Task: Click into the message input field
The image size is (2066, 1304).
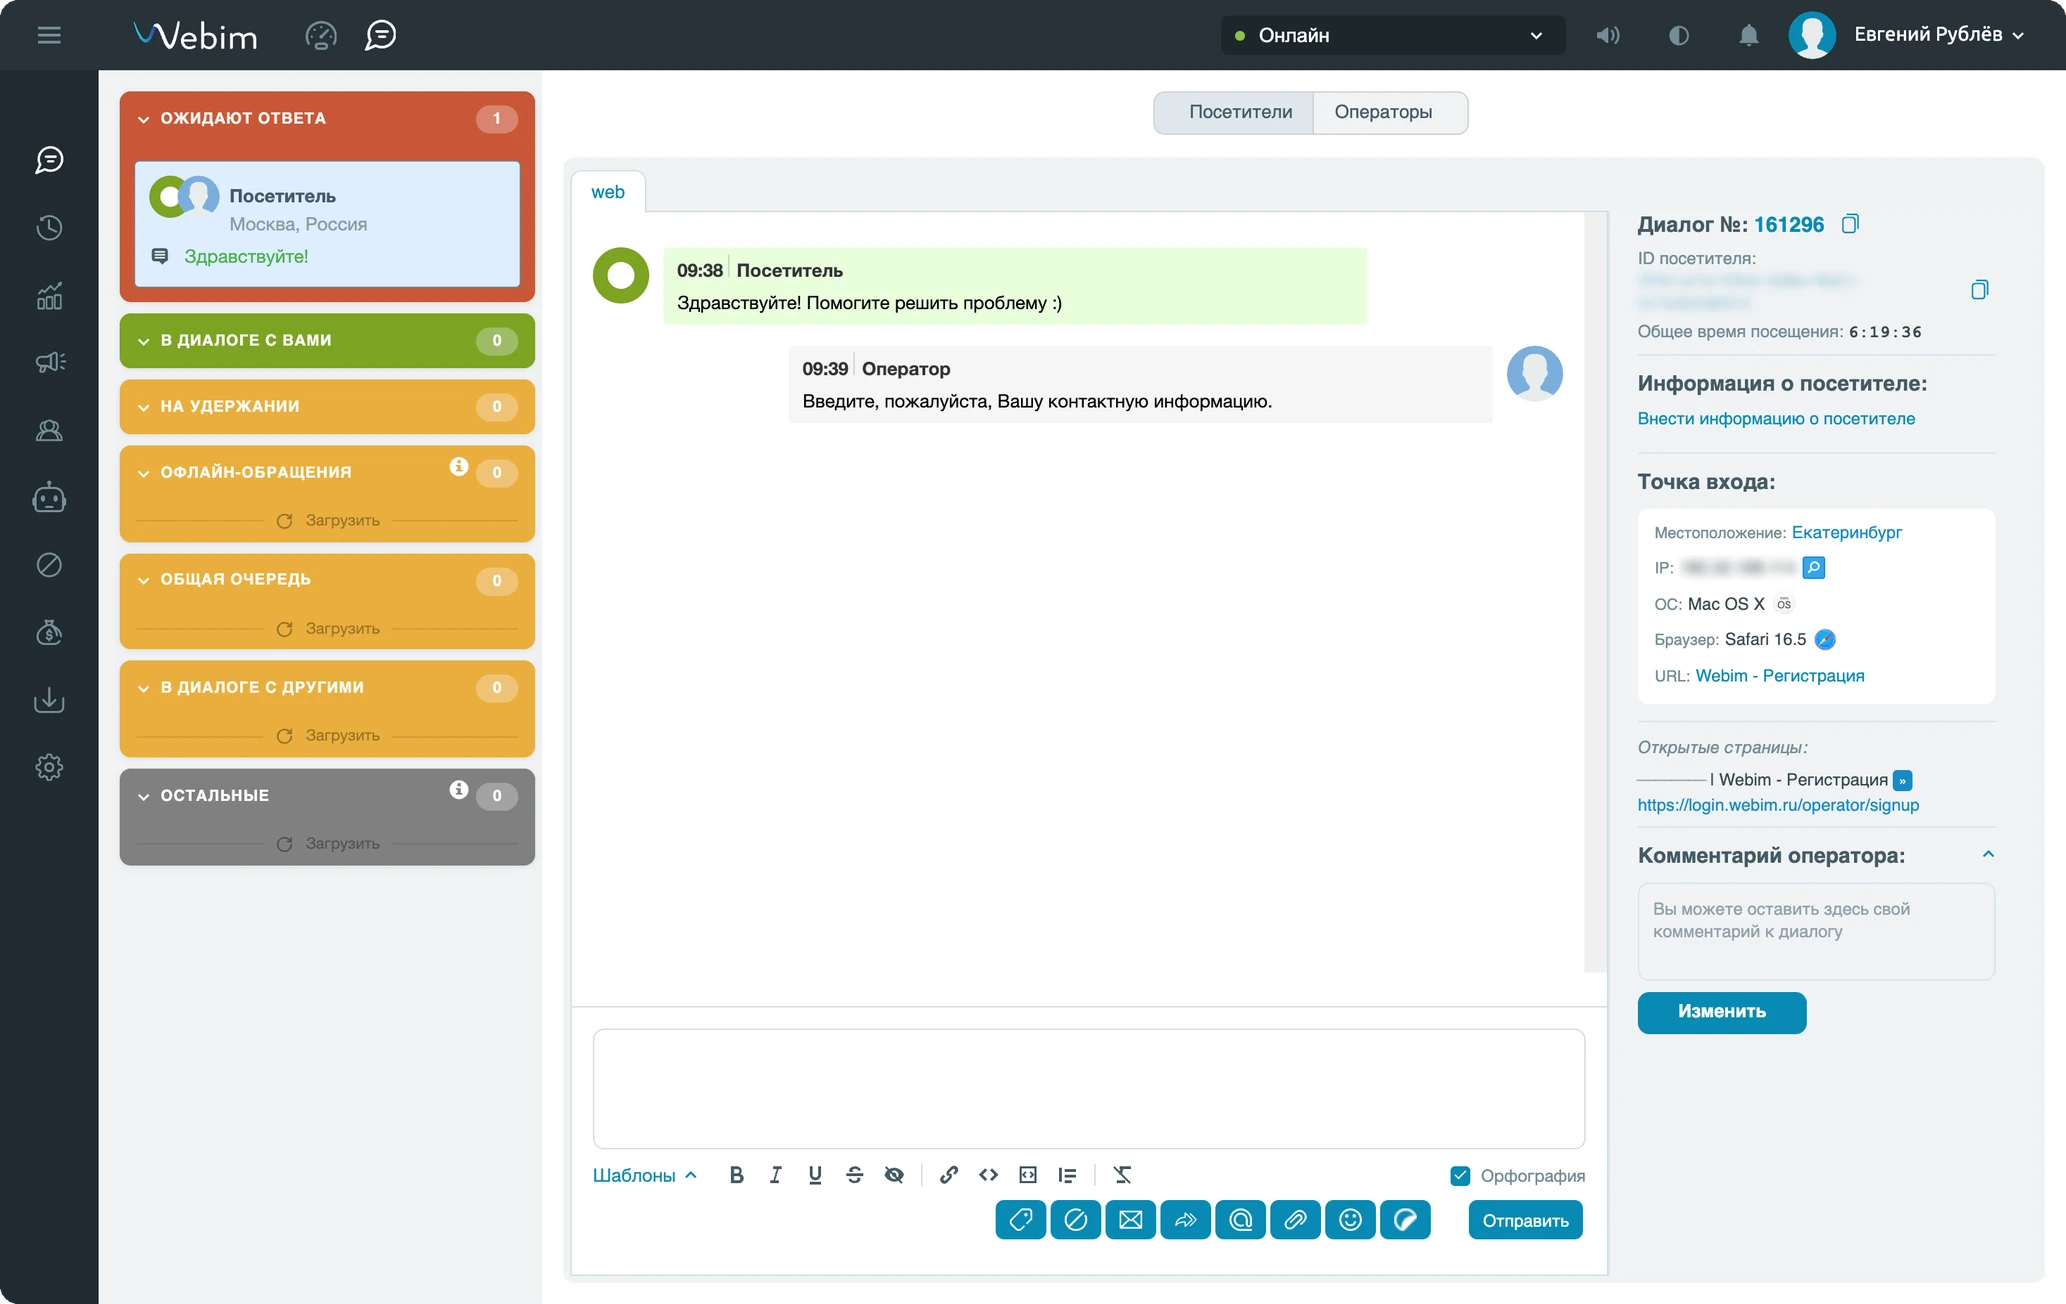Action: click(x=1088, y=1088)
